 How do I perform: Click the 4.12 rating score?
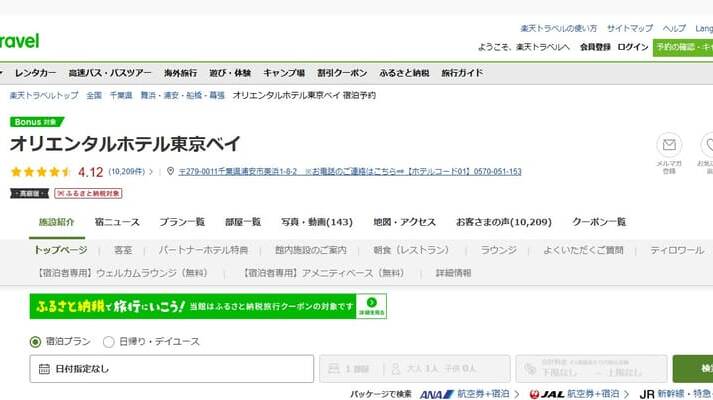[x=90, y=172]
